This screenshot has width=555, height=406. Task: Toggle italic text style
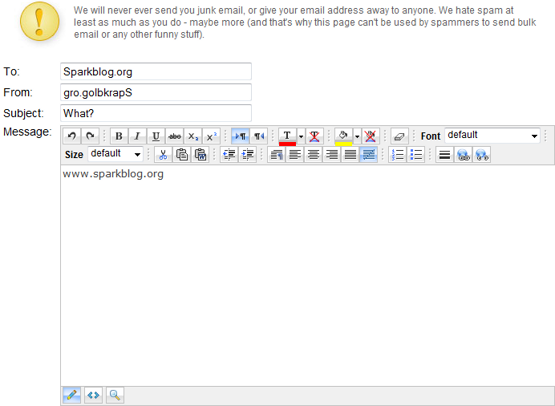pos(137,136)
